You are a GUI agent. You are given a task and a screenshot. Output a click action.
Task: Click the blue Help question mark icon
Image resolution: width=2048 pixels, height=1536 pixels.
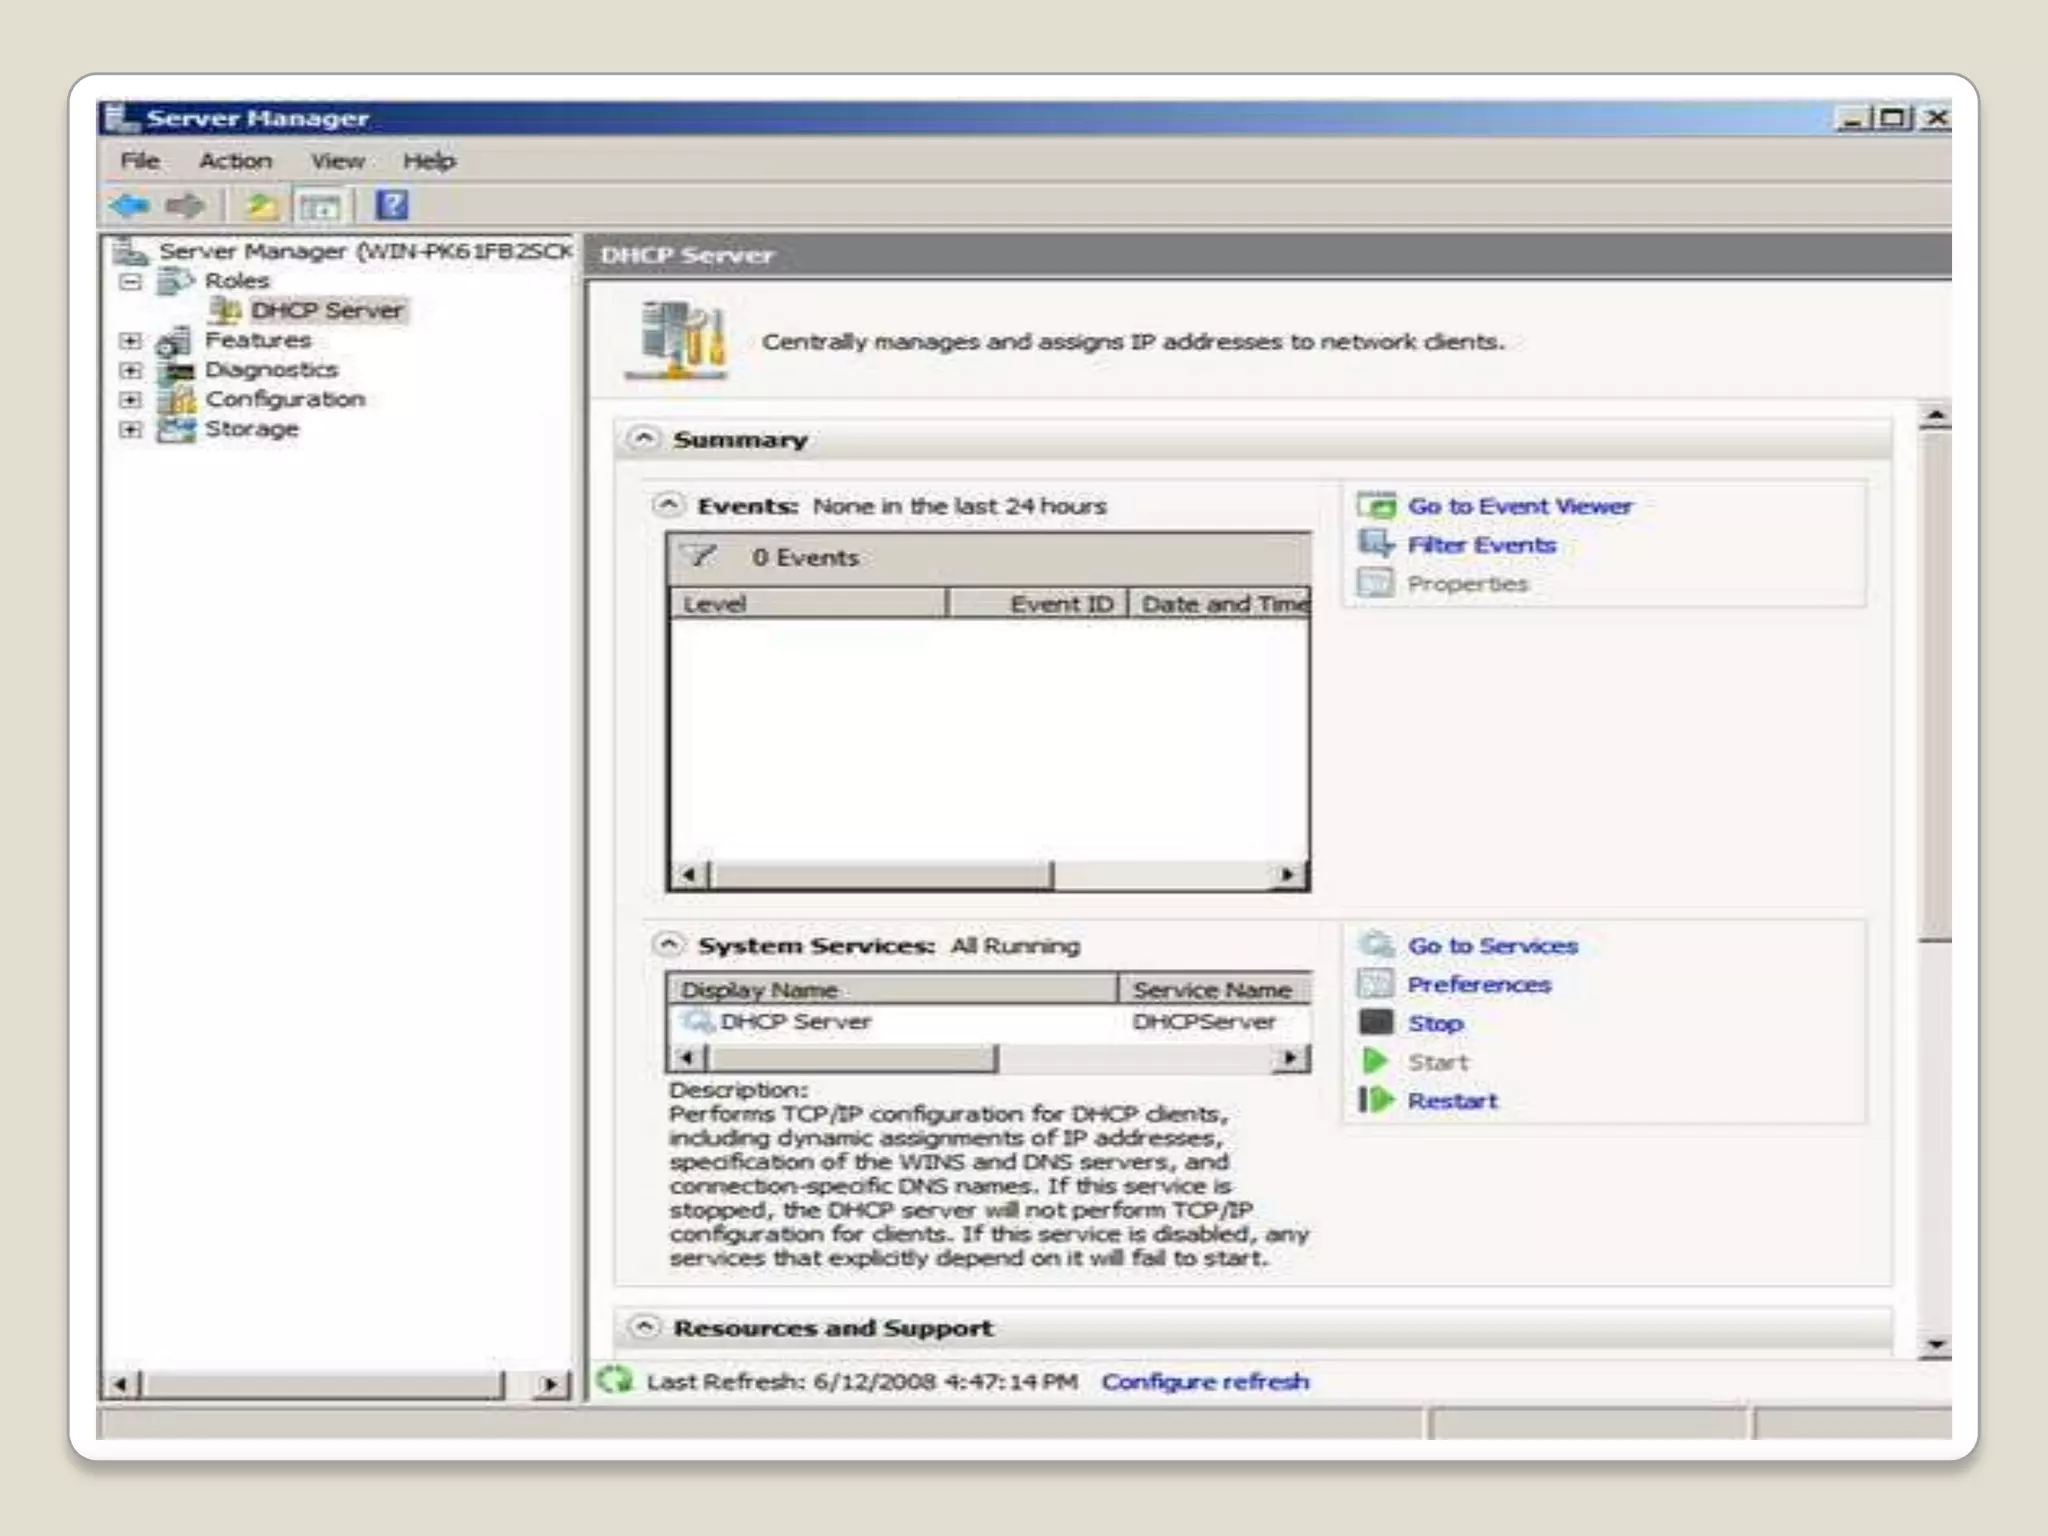pyautogui.click(x=391, y=205)
